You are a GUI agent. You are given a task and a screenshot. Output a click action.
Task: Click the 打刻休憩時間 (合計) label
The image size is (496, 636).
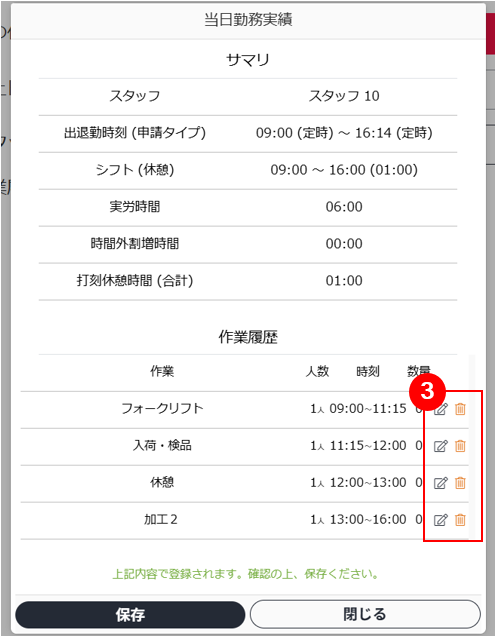click(135, 281)
